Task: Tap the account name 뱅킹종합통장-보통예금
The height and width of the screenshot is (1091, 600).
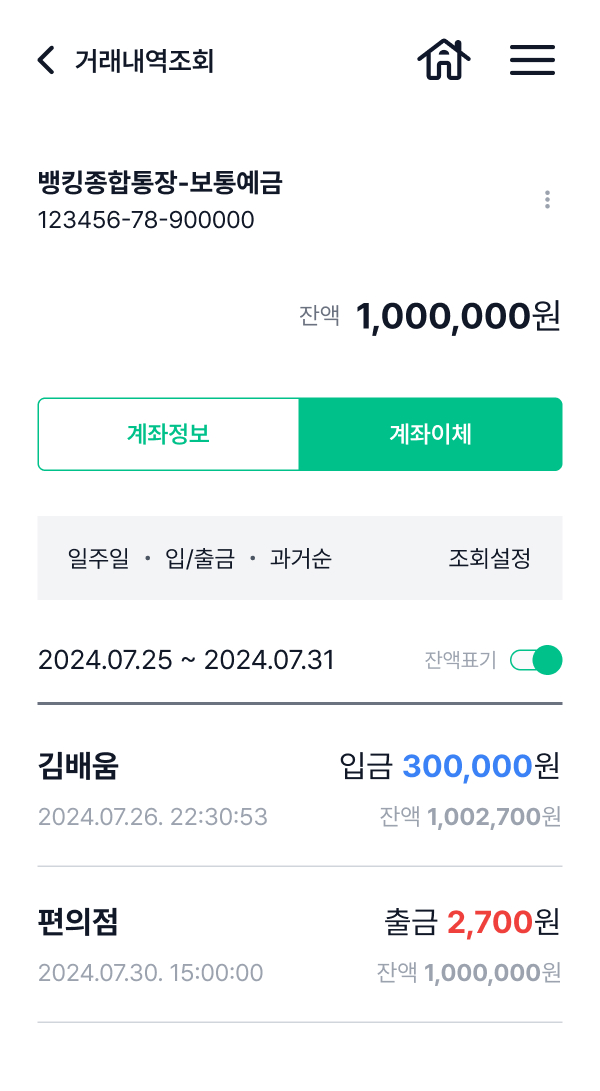Action: 160,184
